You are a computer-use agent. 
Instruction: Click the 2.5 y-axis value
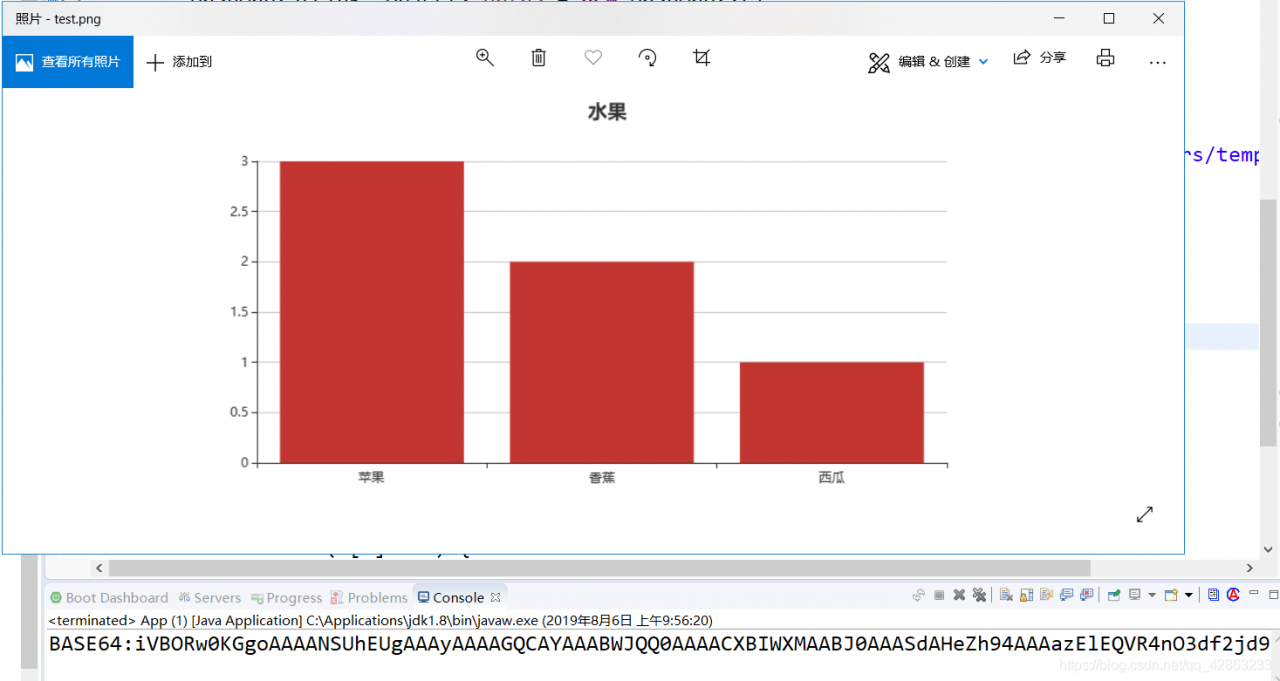[238, 211]
